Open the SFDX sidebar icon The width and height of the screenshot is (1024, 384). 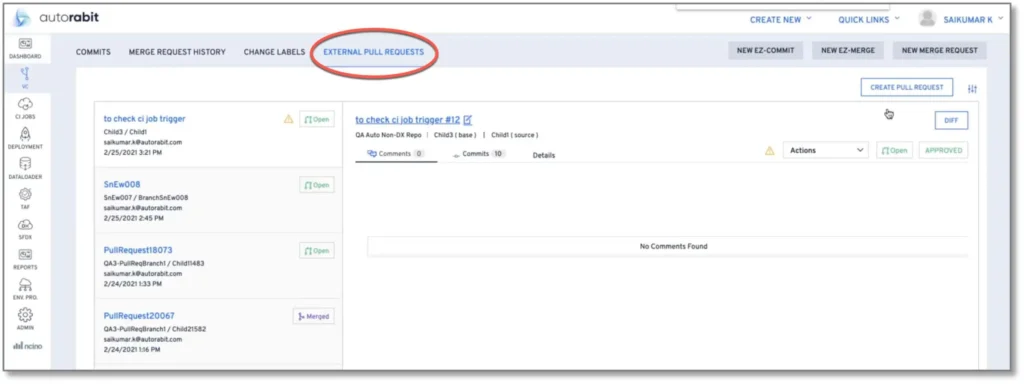coord(25,229)
